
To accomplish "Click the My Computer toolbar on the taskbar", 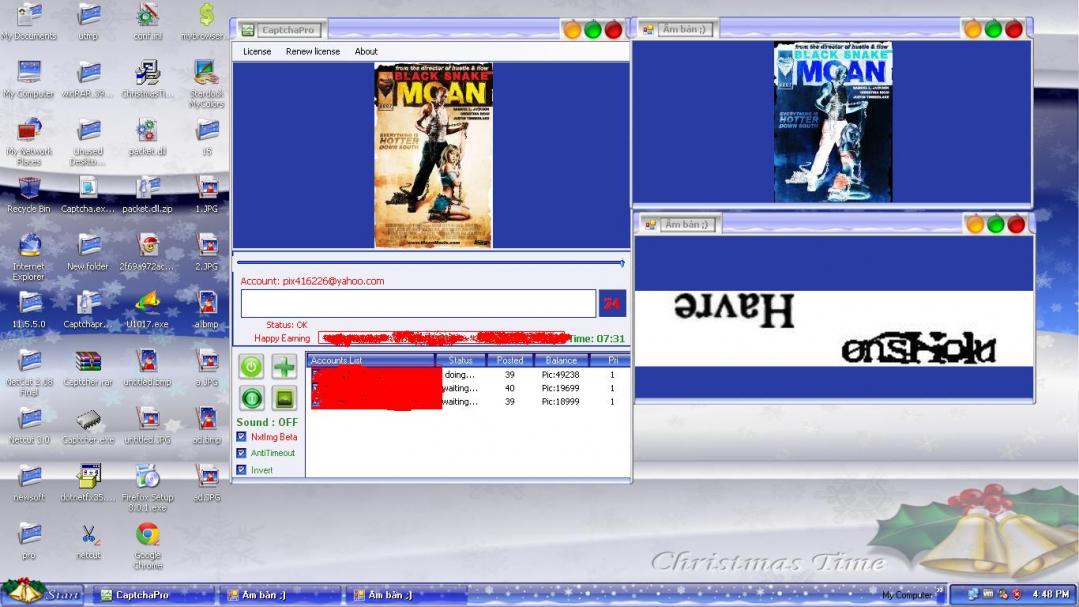I will pos(907,595).
